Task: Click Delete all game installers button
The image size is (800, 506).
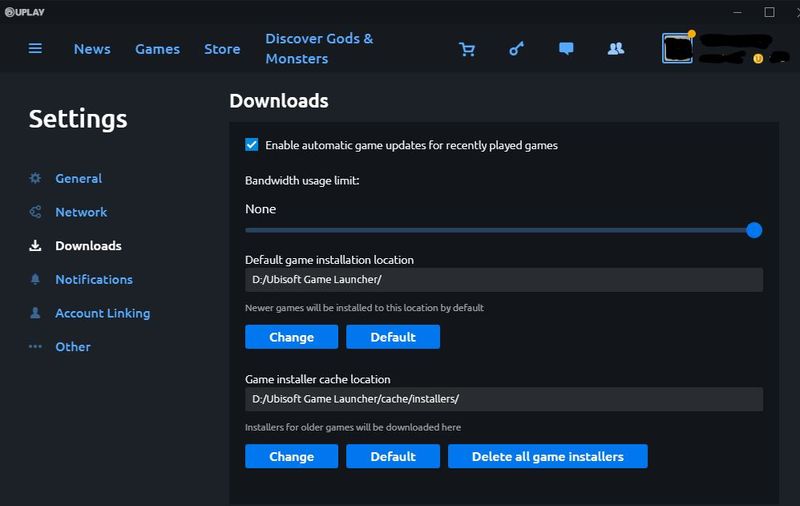Action: pos(547,456)
